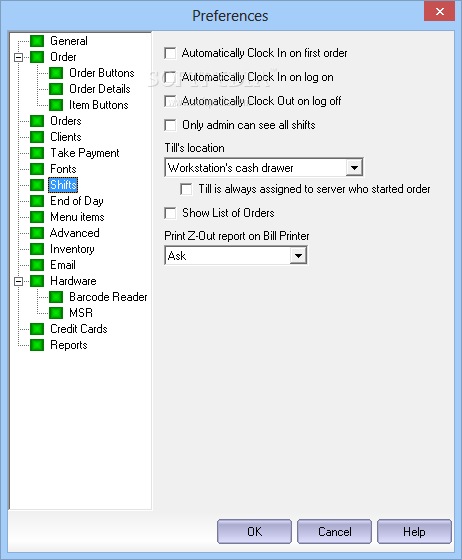
Task: Click the green icon beside Menu items
Action: (37, 217)
